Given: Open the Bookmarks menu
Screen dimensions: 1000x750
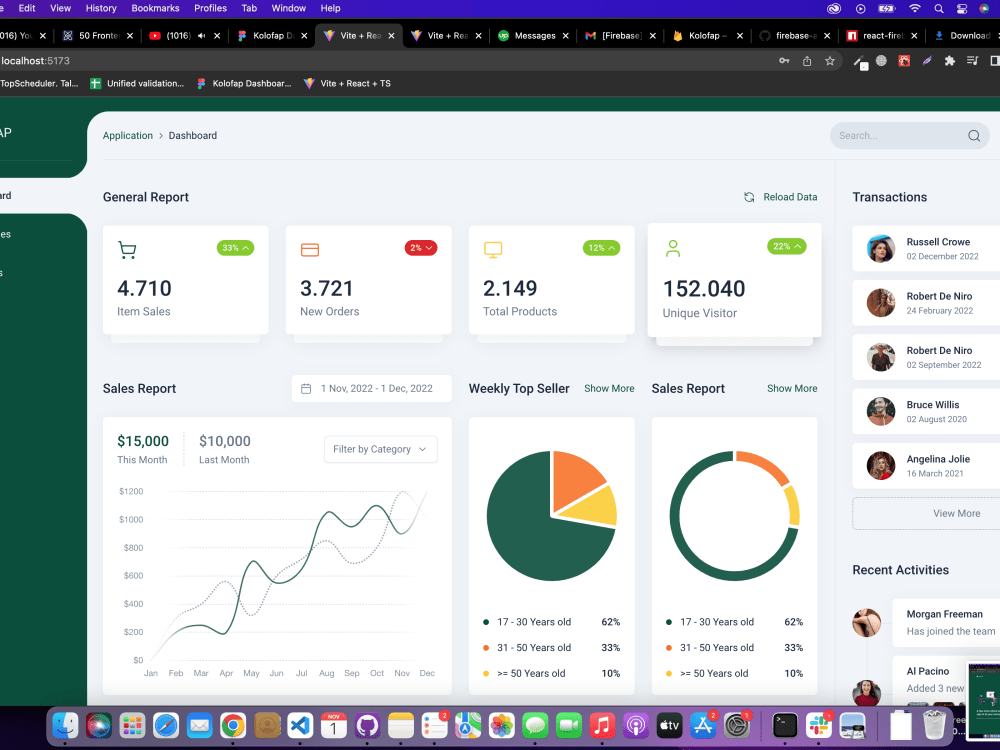Looking at the screenshot, I should 155,8.
